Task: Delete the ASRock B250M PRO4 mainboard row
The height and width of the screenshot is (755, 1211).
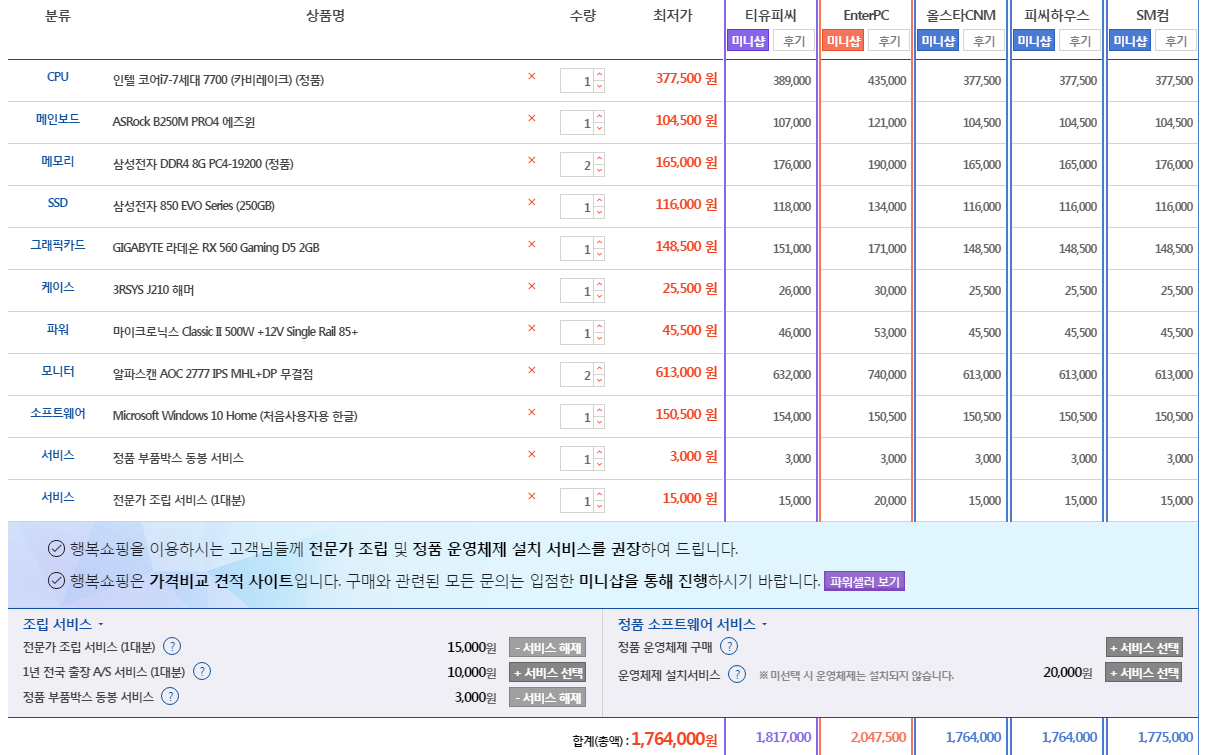Action: (531, 119)
